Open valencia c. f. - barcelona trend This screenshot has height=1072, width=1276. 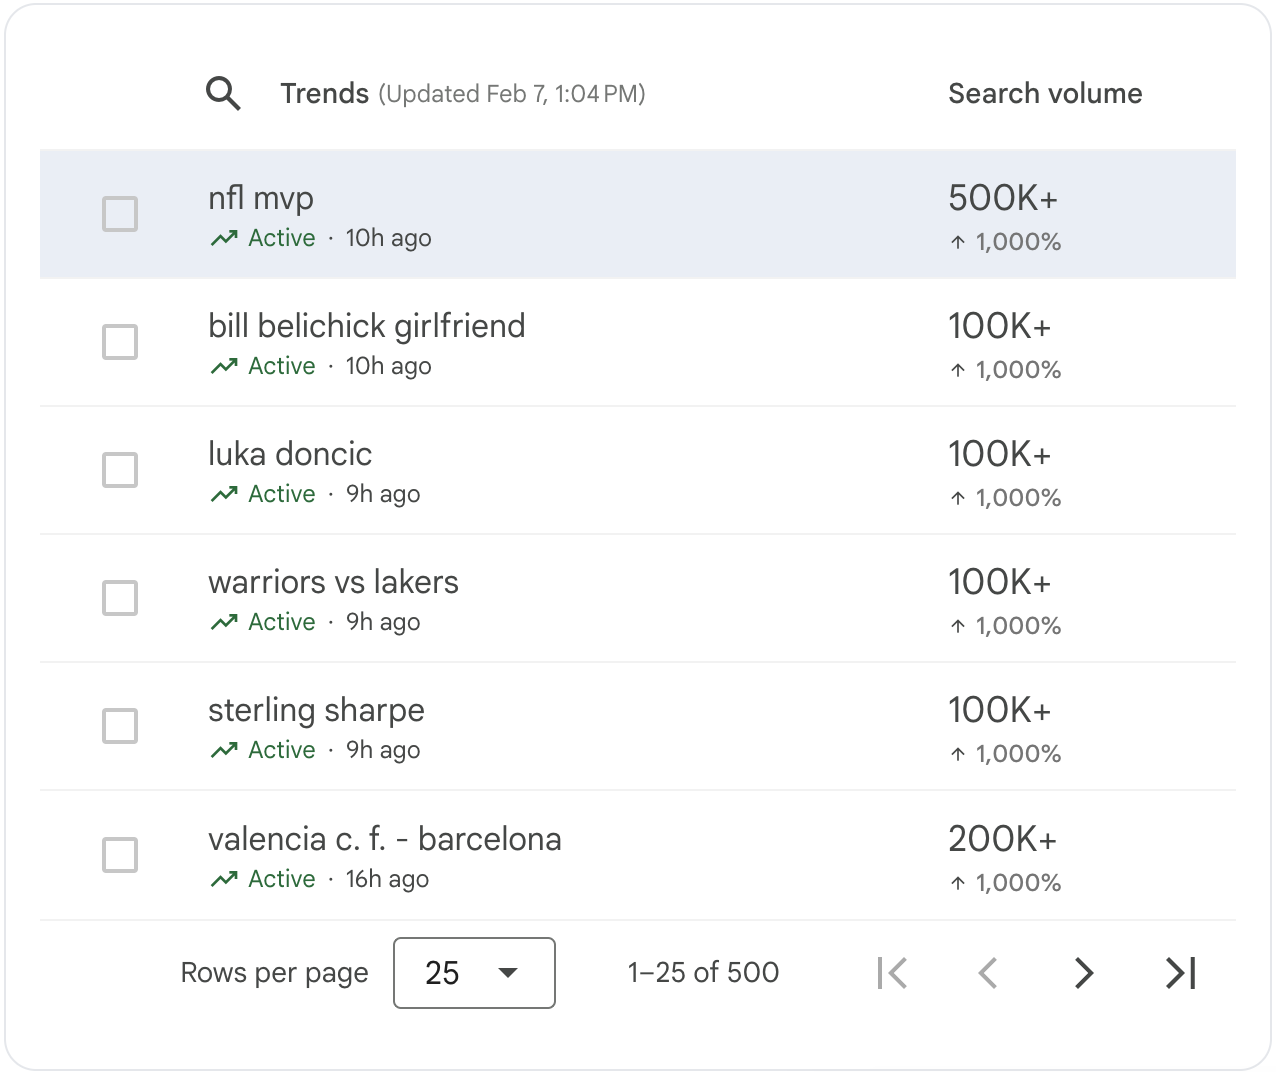pos(385,839)
